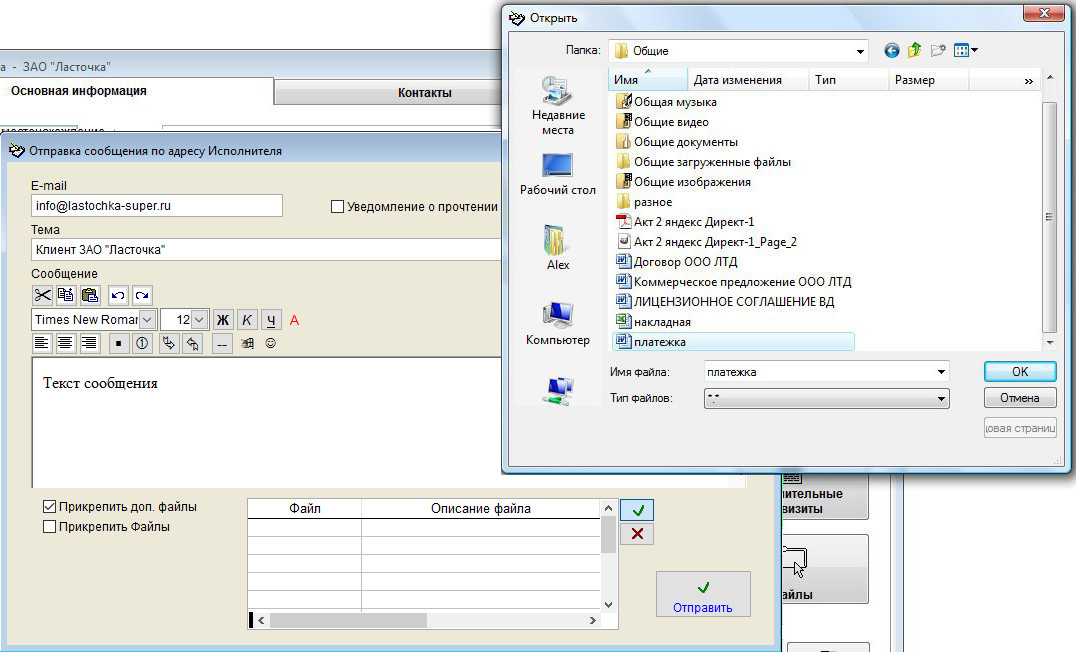Screen dimensions: 1076x652
Task: Insert a smiley emoticon
Action: pos(270,343)
